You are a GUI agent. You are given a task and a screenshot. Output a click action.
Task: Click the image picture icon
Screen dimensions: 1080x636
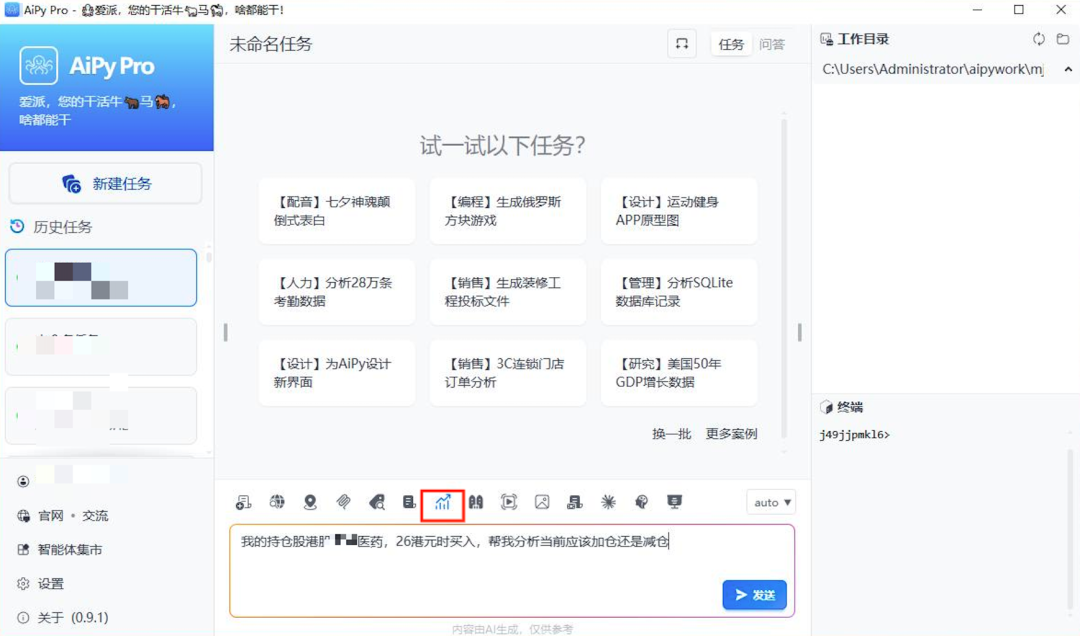pyautogui.click(x=542, y=502)
